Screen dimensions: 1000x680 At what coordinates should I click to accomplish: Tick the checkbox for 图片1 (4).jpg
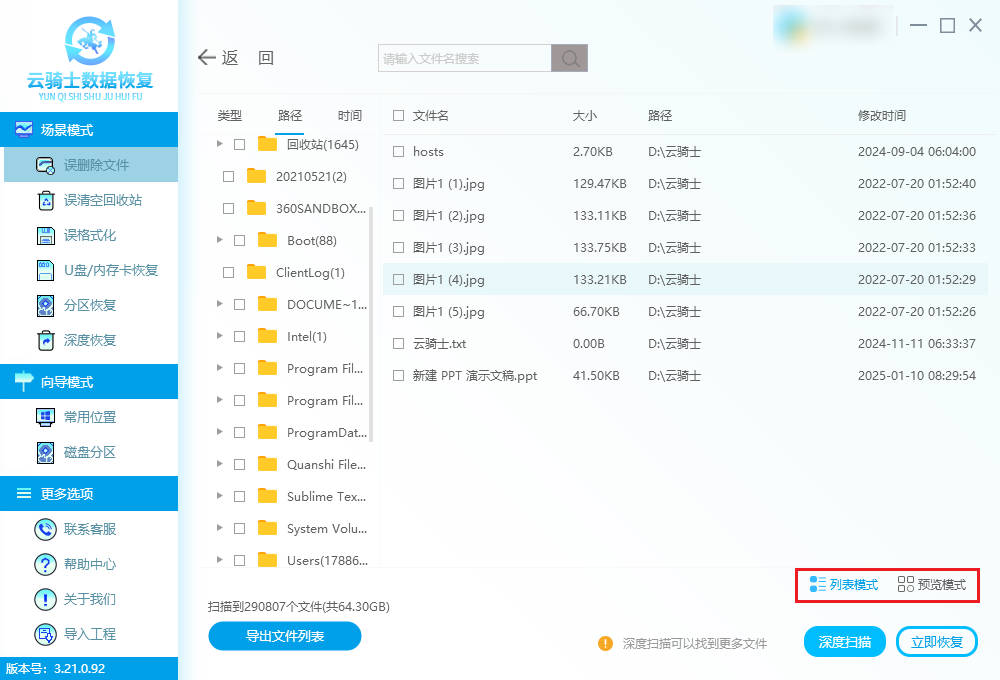399,280
